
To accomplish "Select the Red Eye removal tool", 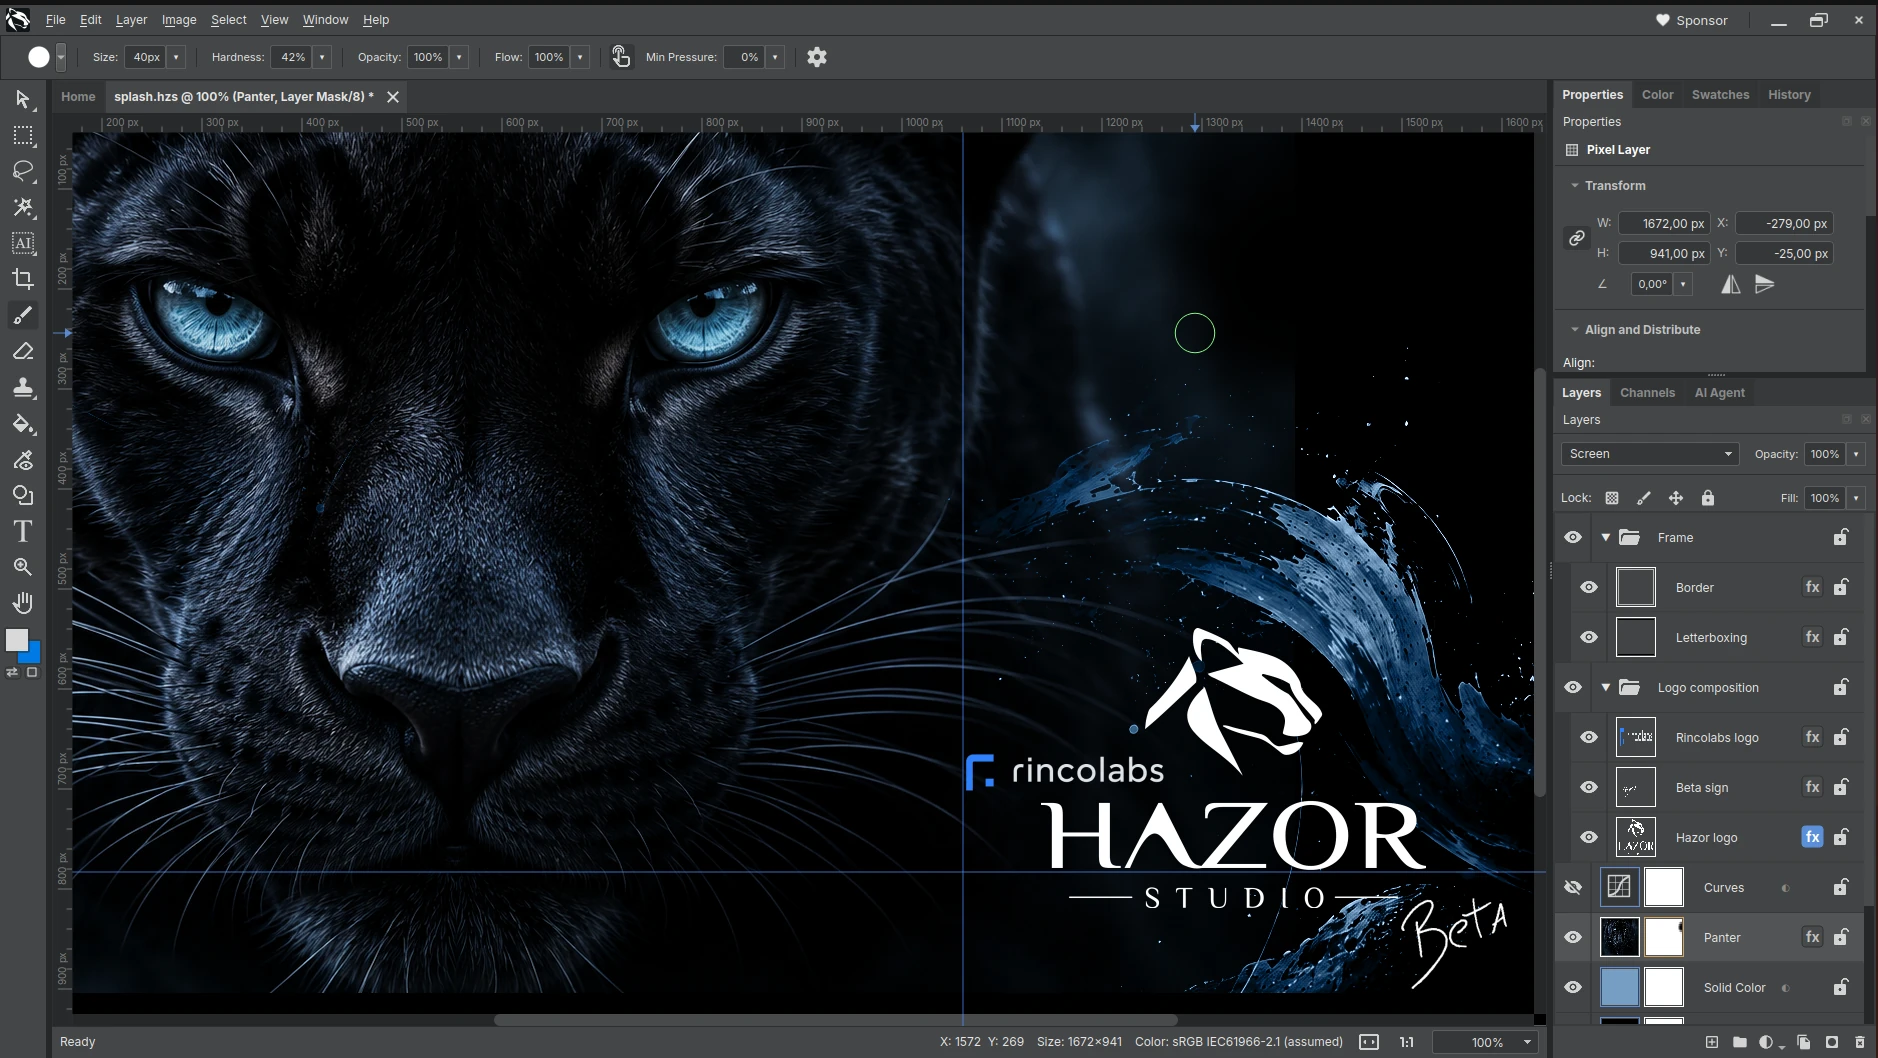I will tap(23, 460).
